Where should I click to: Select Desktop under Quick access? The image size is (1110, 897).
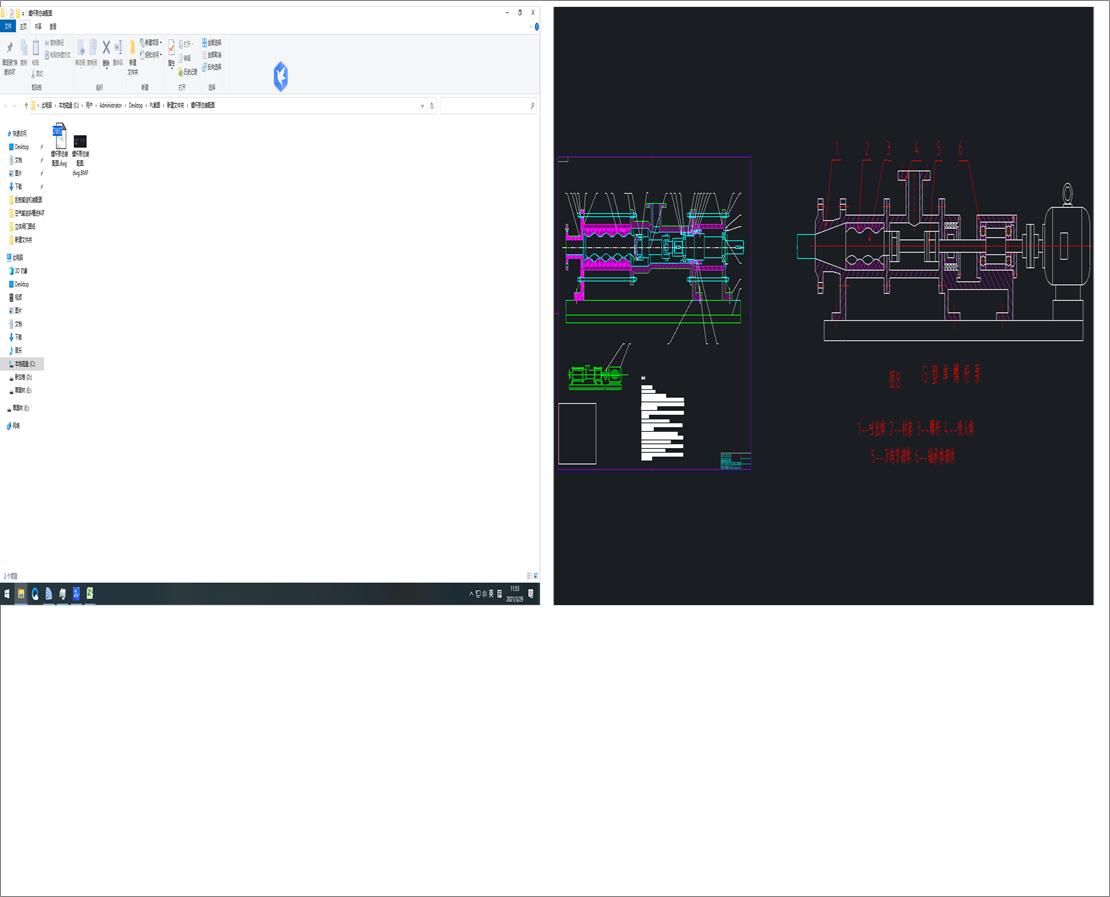(19, 147)
